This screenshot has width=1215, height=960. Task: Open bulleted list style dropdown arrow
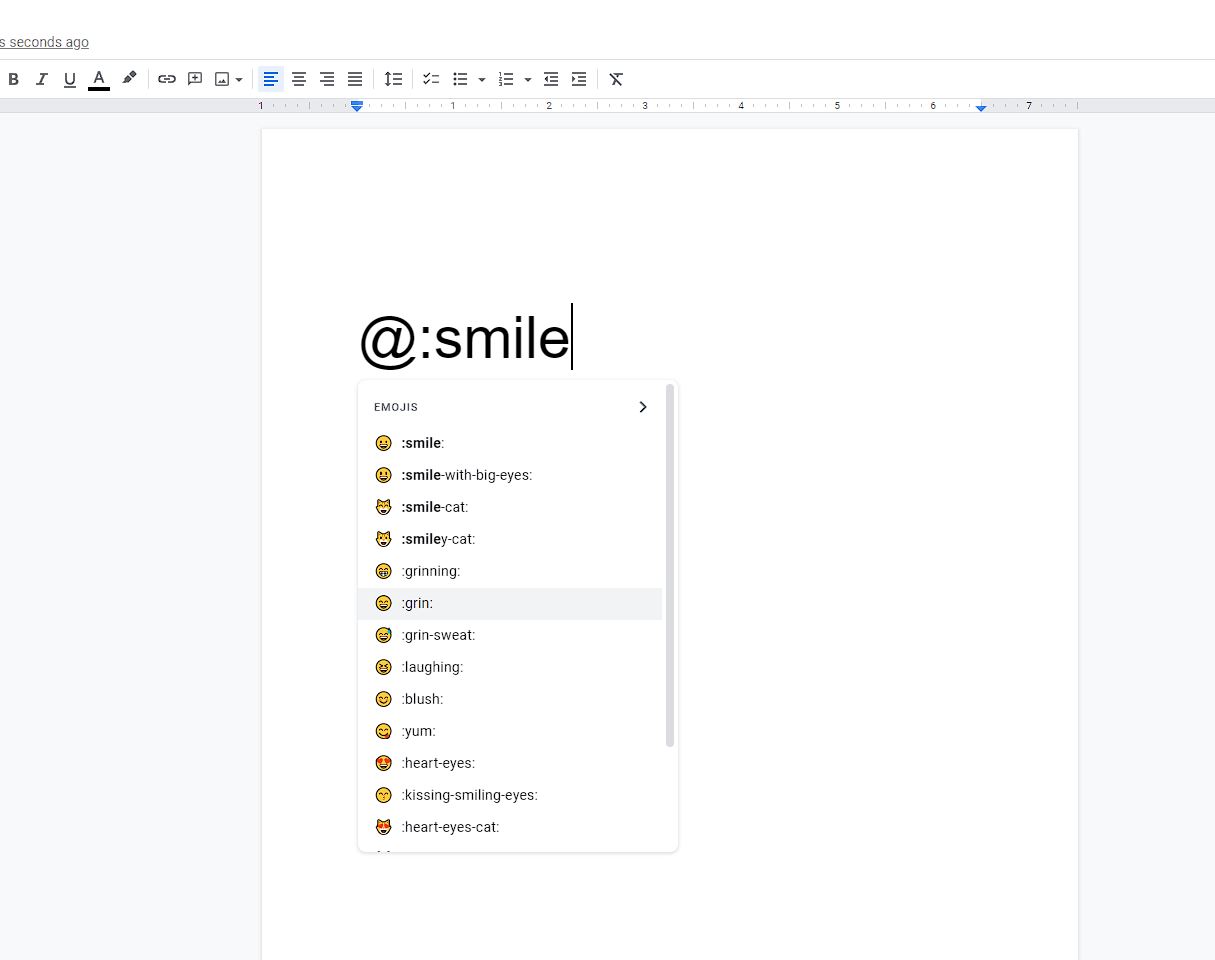pyautogui.click(x=482, y=79)
